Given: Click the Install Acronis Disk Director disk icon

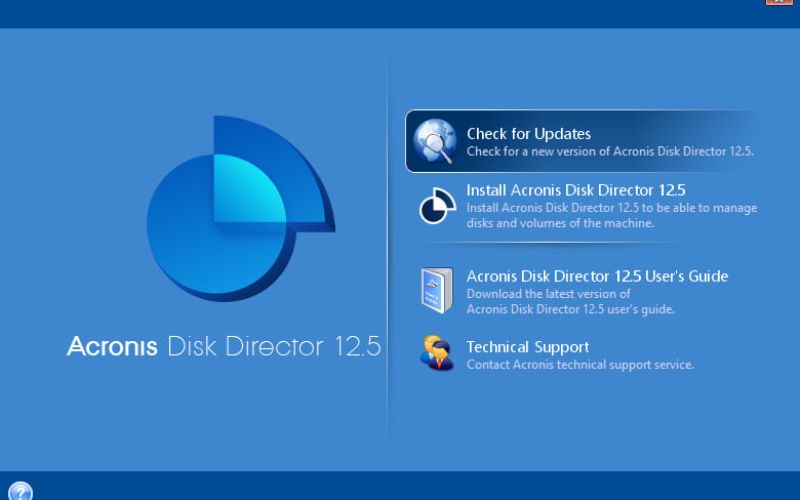Looking at the screenshot, I should [437, 206].
